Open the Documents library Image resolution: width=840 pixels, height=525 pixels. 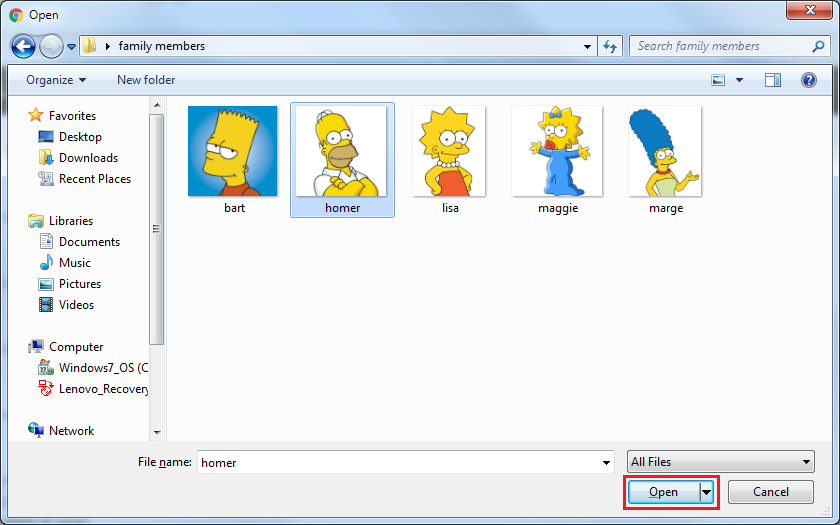pyautogui.click(x=89, y=242)
